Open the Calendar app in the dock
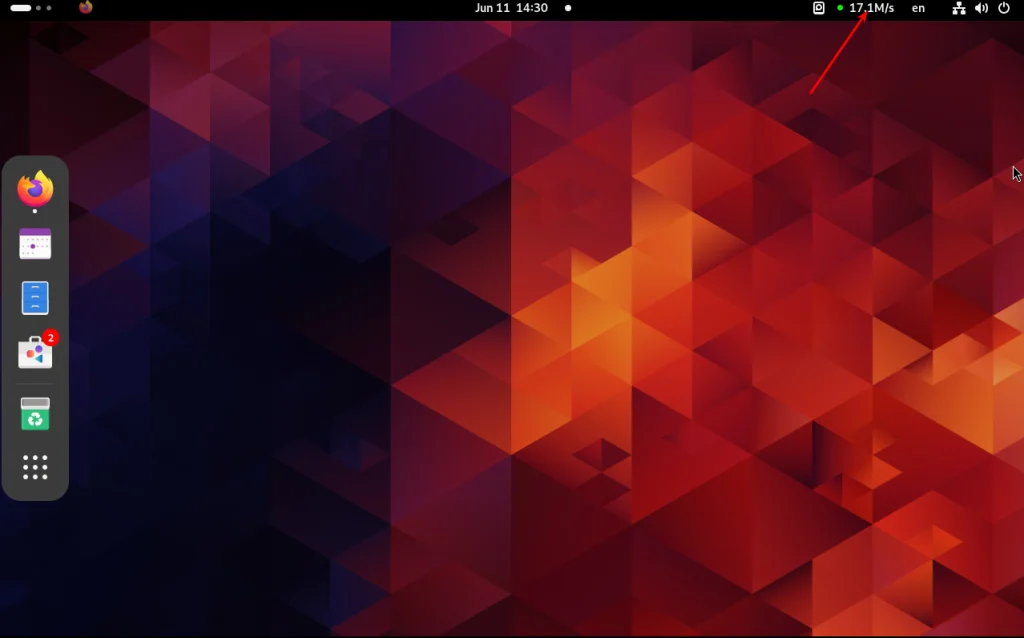The width and height of the screenshot is (1024, 638). (x=35, y=244)
